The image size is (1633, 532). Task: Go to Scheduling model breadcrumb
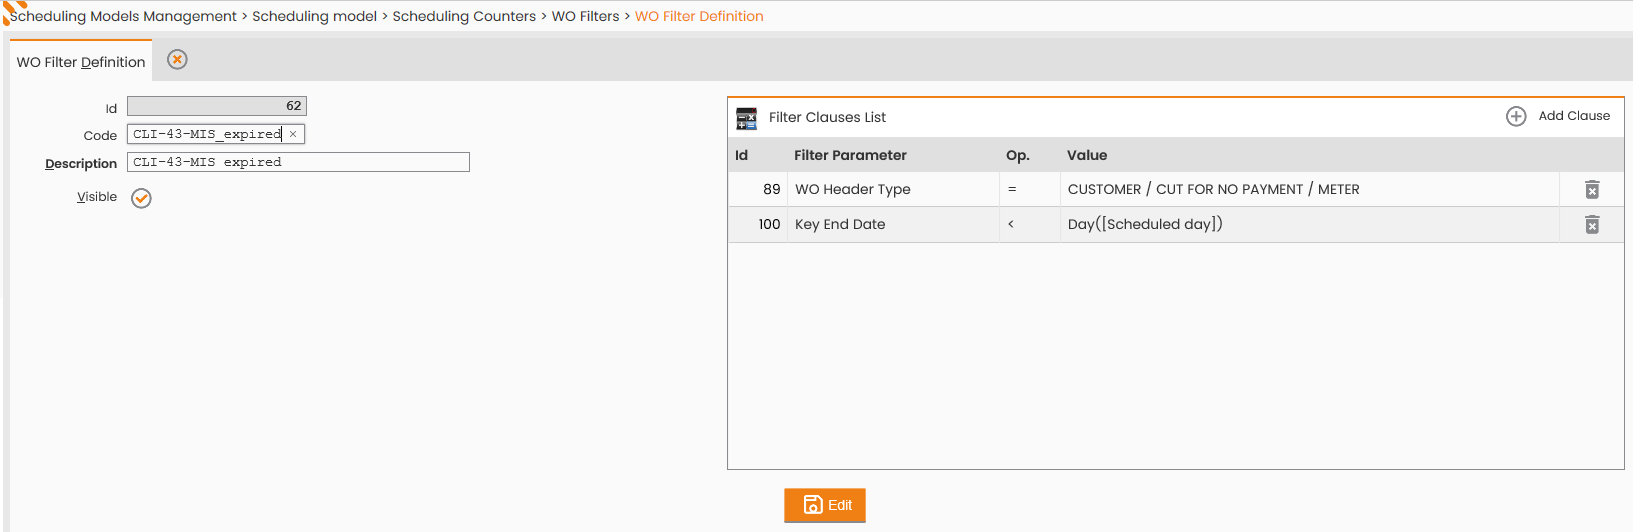[x=314, y=16]
